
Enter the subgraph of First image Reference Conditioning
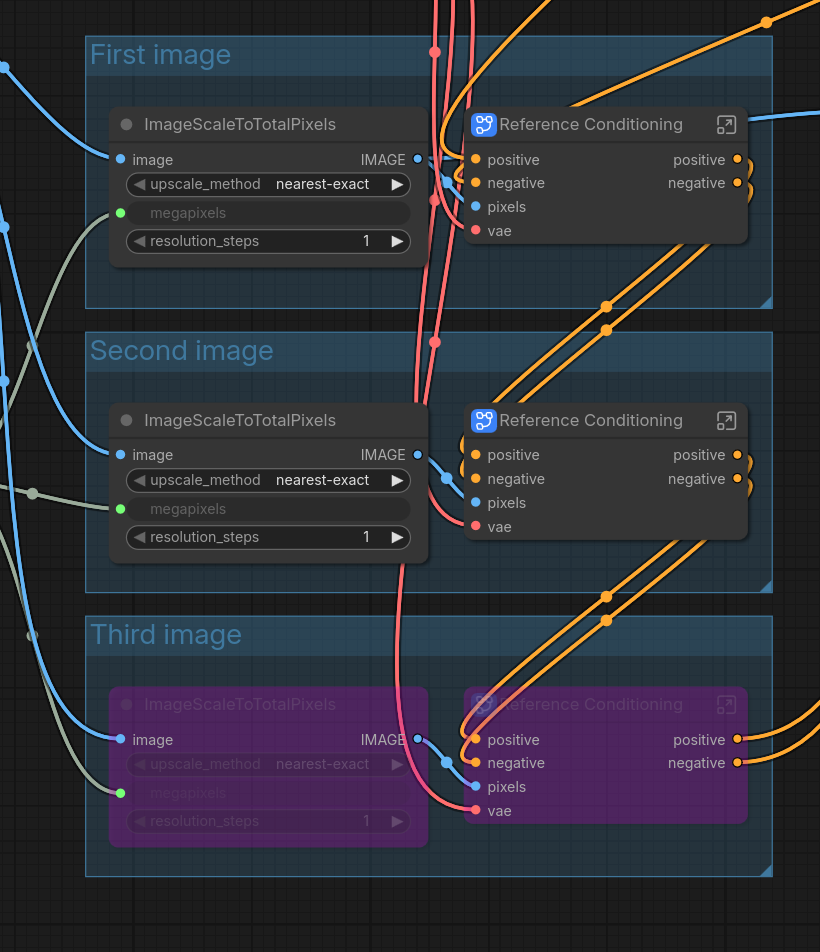pyautogui.click(x=726, y=124)
